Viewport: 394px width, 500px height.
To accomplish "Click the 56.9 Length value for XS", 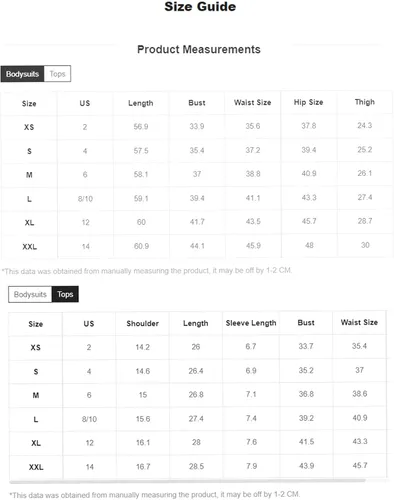I will point(141,127).
